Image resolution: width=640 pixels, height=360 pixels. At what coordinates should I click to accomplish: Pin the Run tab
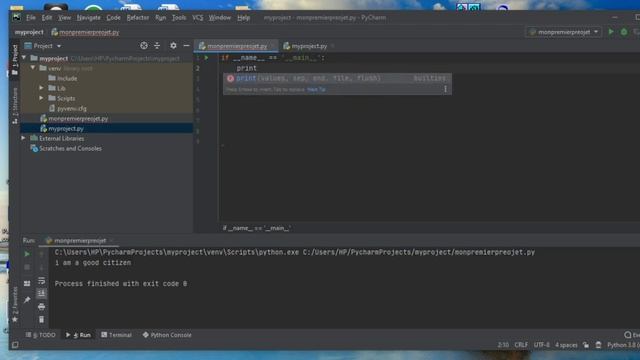(x=27, y=300)
